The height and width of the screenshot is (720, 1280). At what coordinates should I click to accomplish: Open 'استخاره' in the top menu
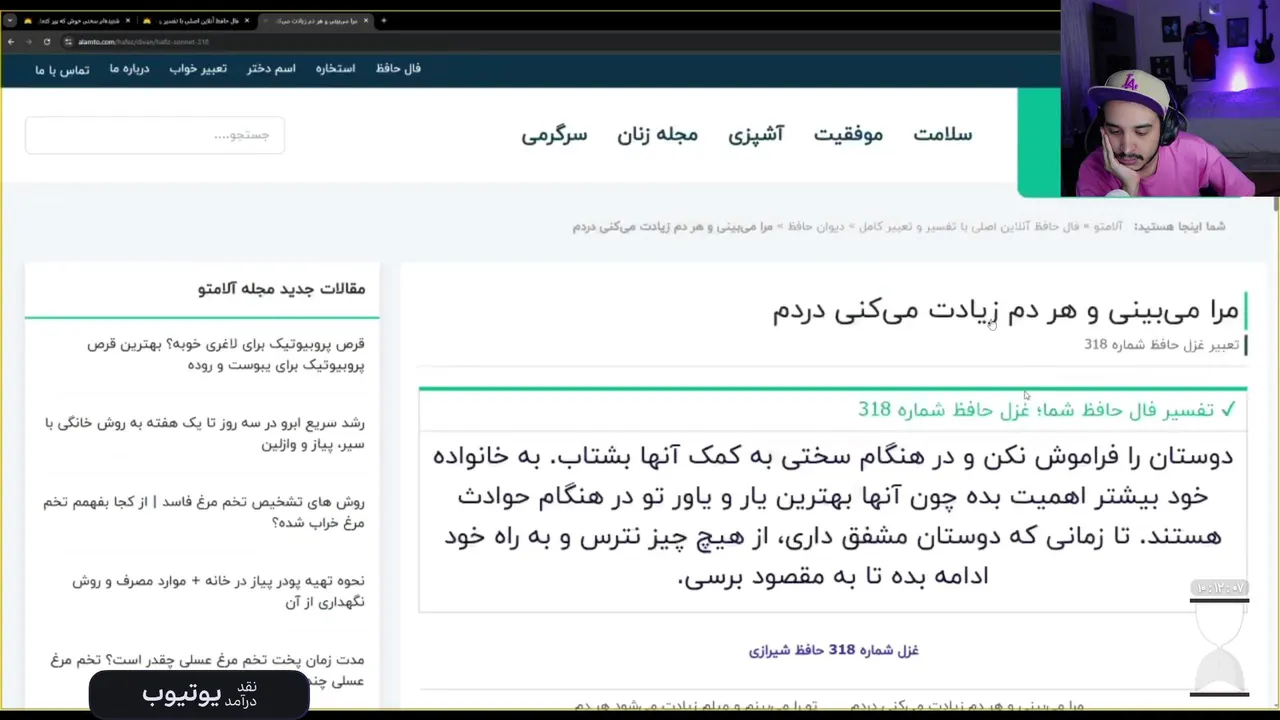pyautogui.click(x=335, y=69)
